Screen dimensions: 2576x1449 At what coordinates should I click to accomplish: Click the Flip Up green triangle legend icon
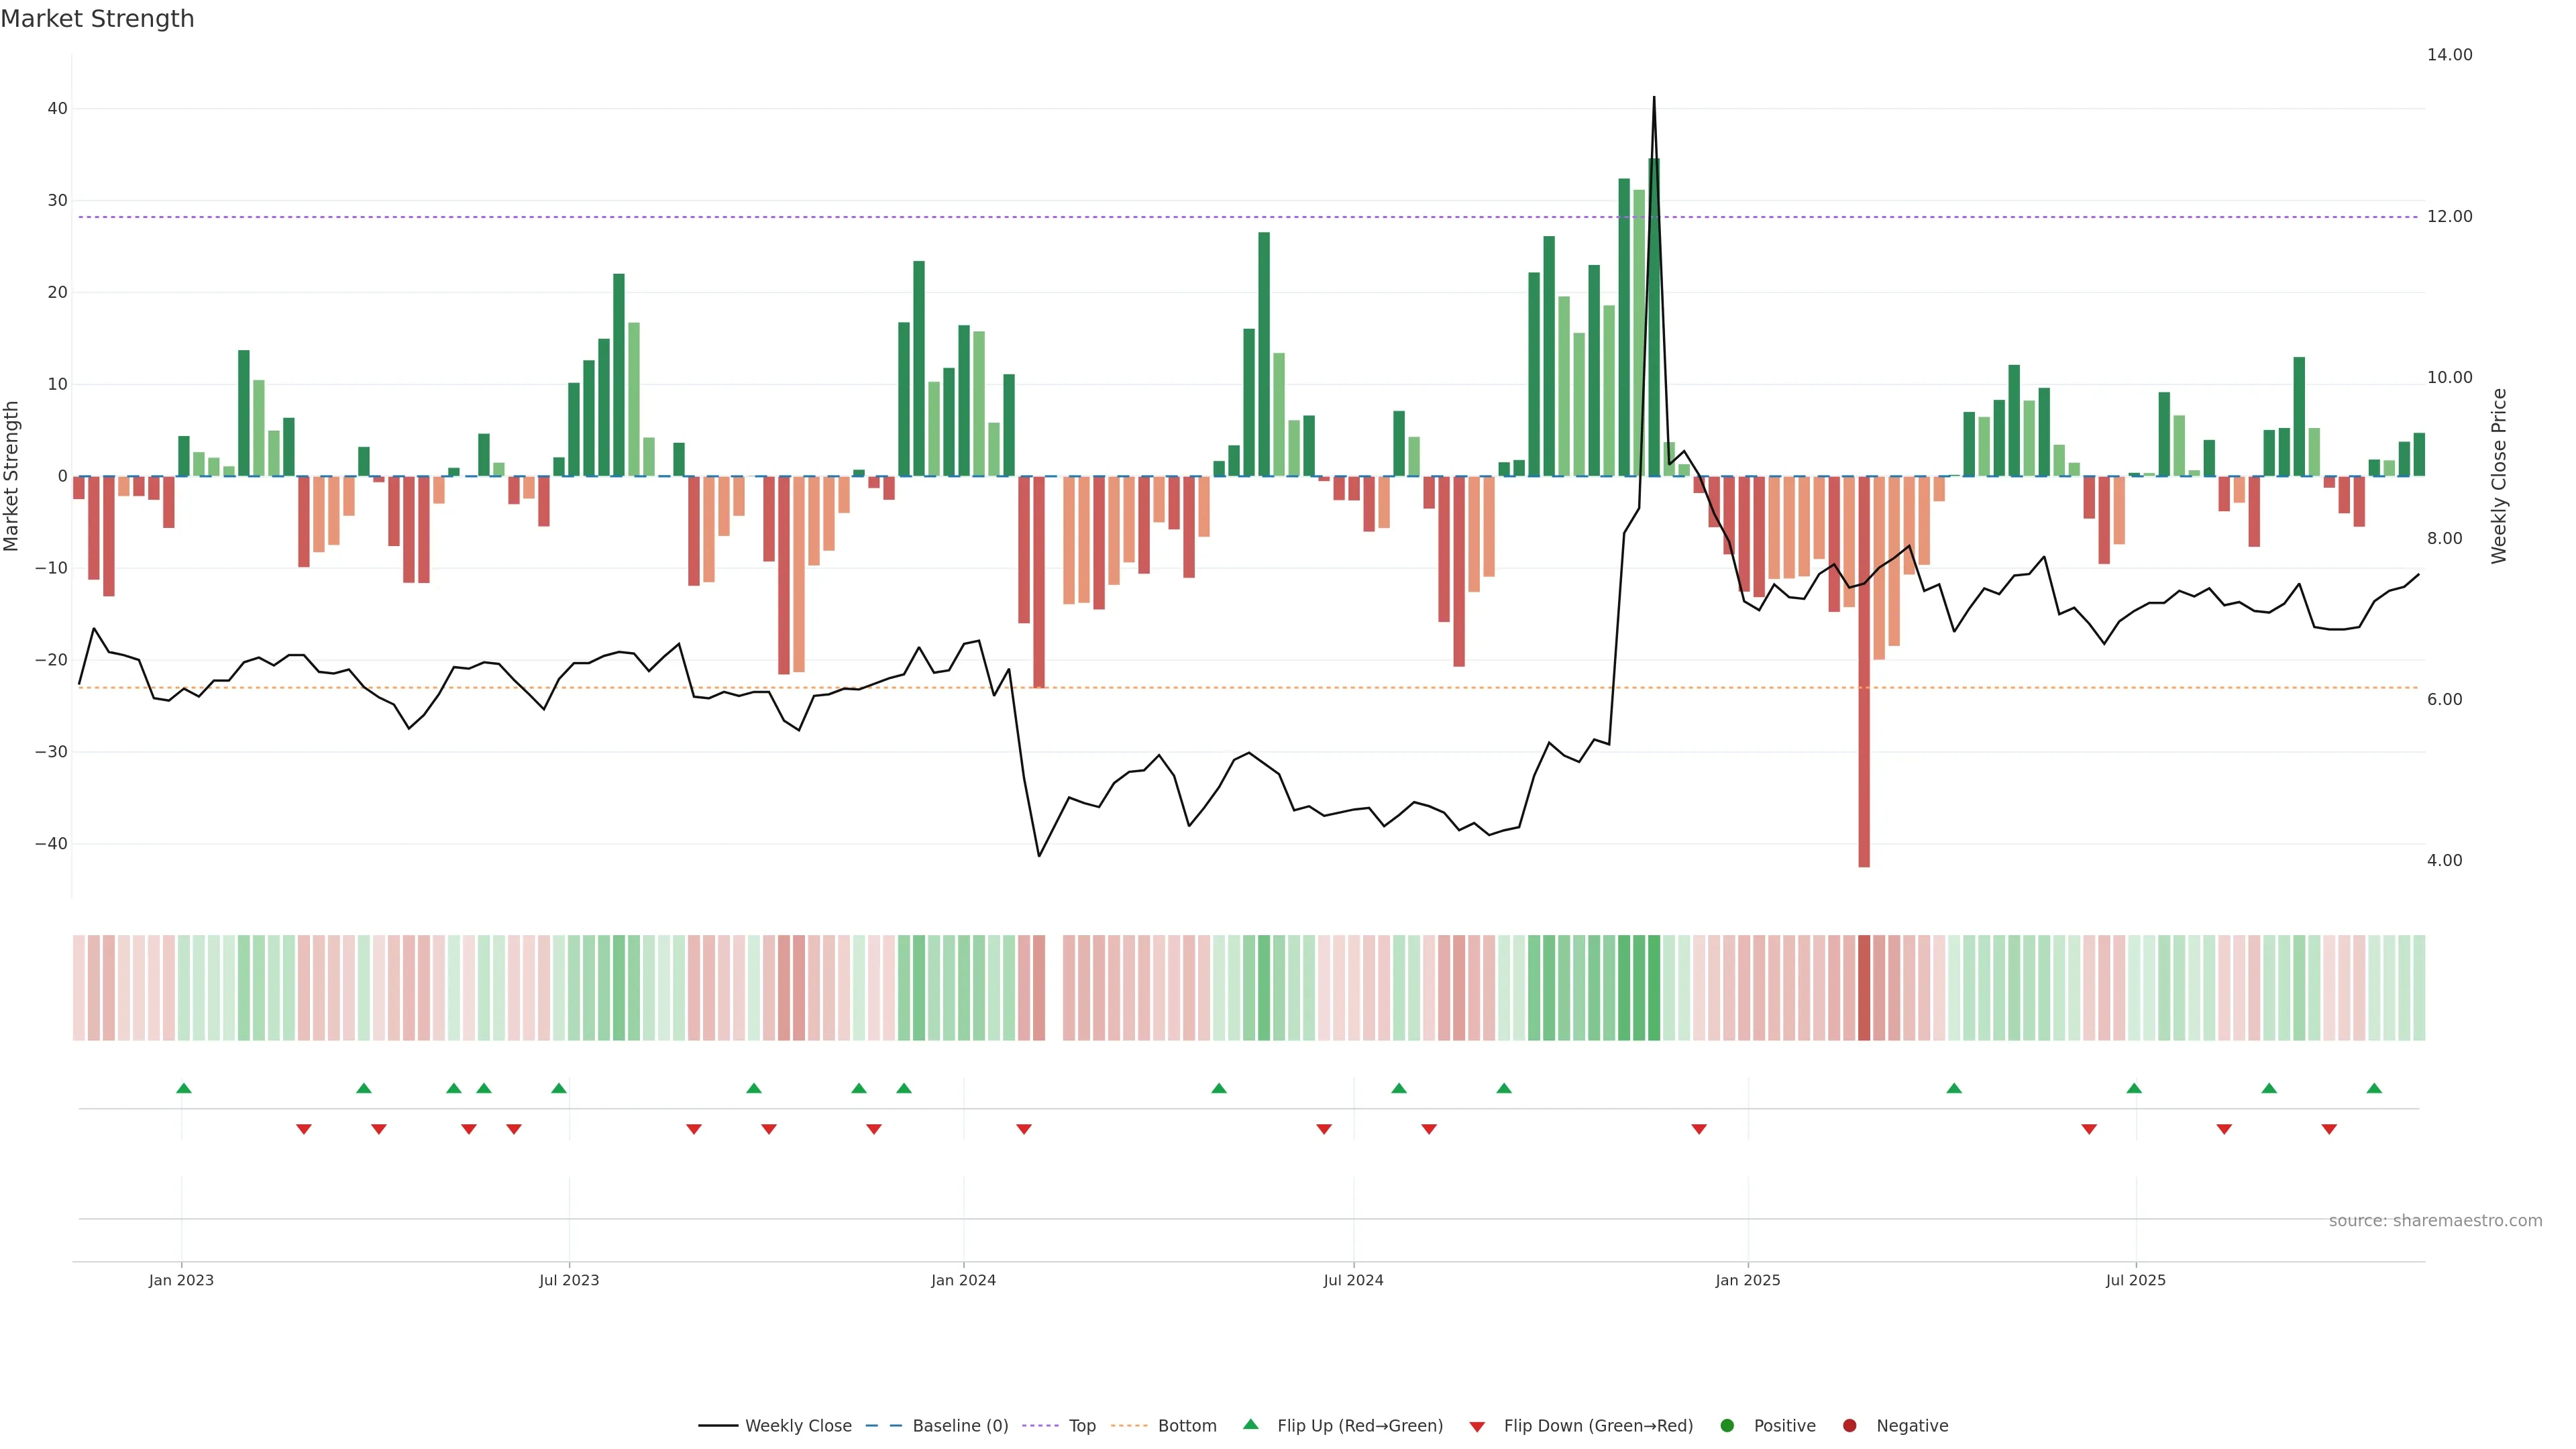(x=1250, y=1425)
